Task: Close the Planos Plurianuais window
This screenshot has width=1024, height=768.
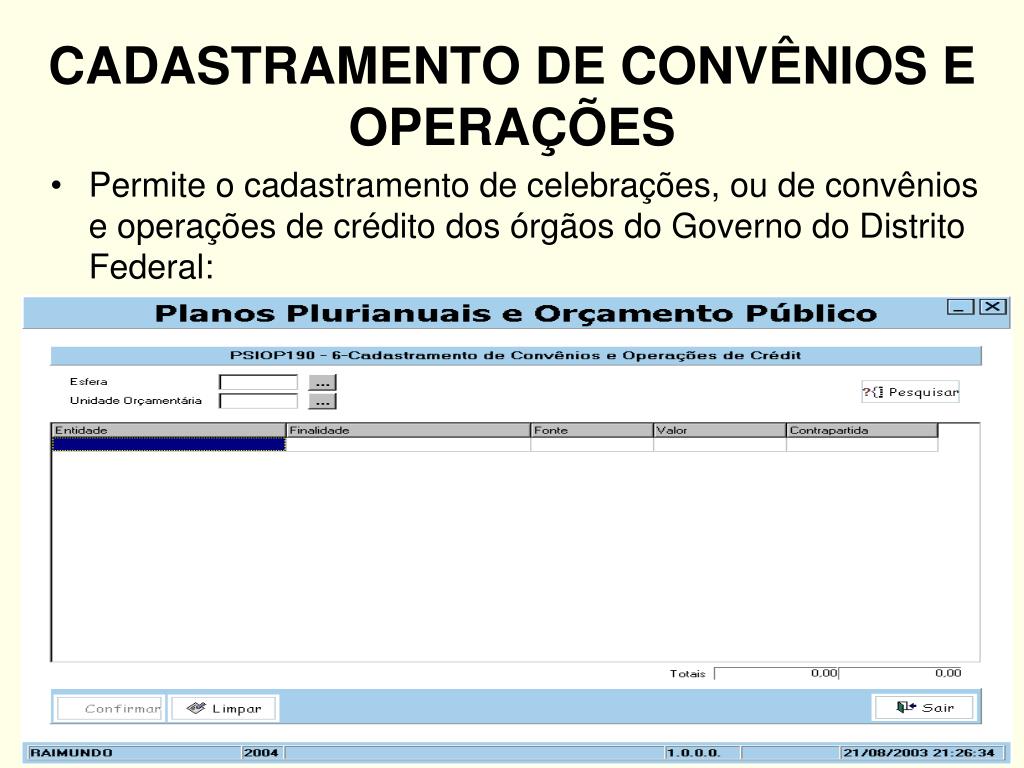Action: 993,306
